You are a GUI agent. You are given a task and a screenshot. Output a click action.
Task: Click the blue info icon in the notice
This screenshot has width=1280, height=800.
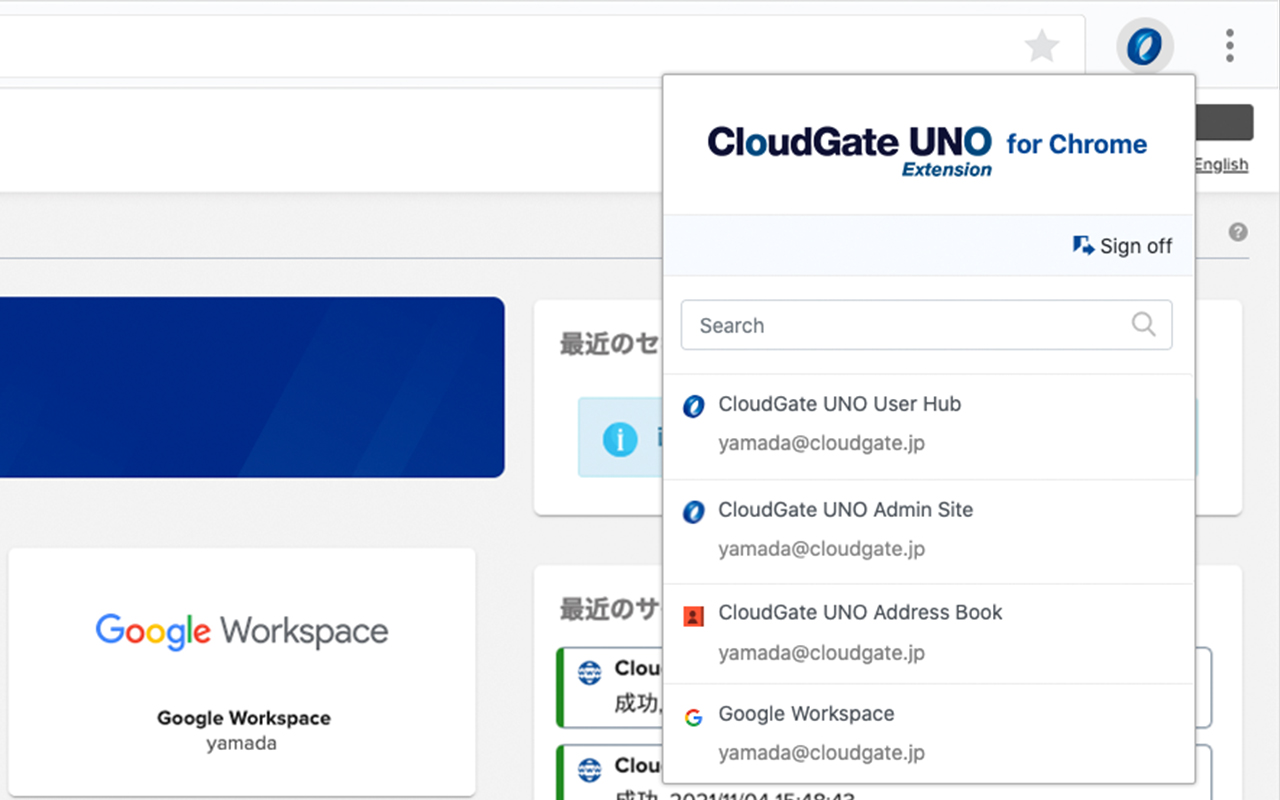(620, 437)
